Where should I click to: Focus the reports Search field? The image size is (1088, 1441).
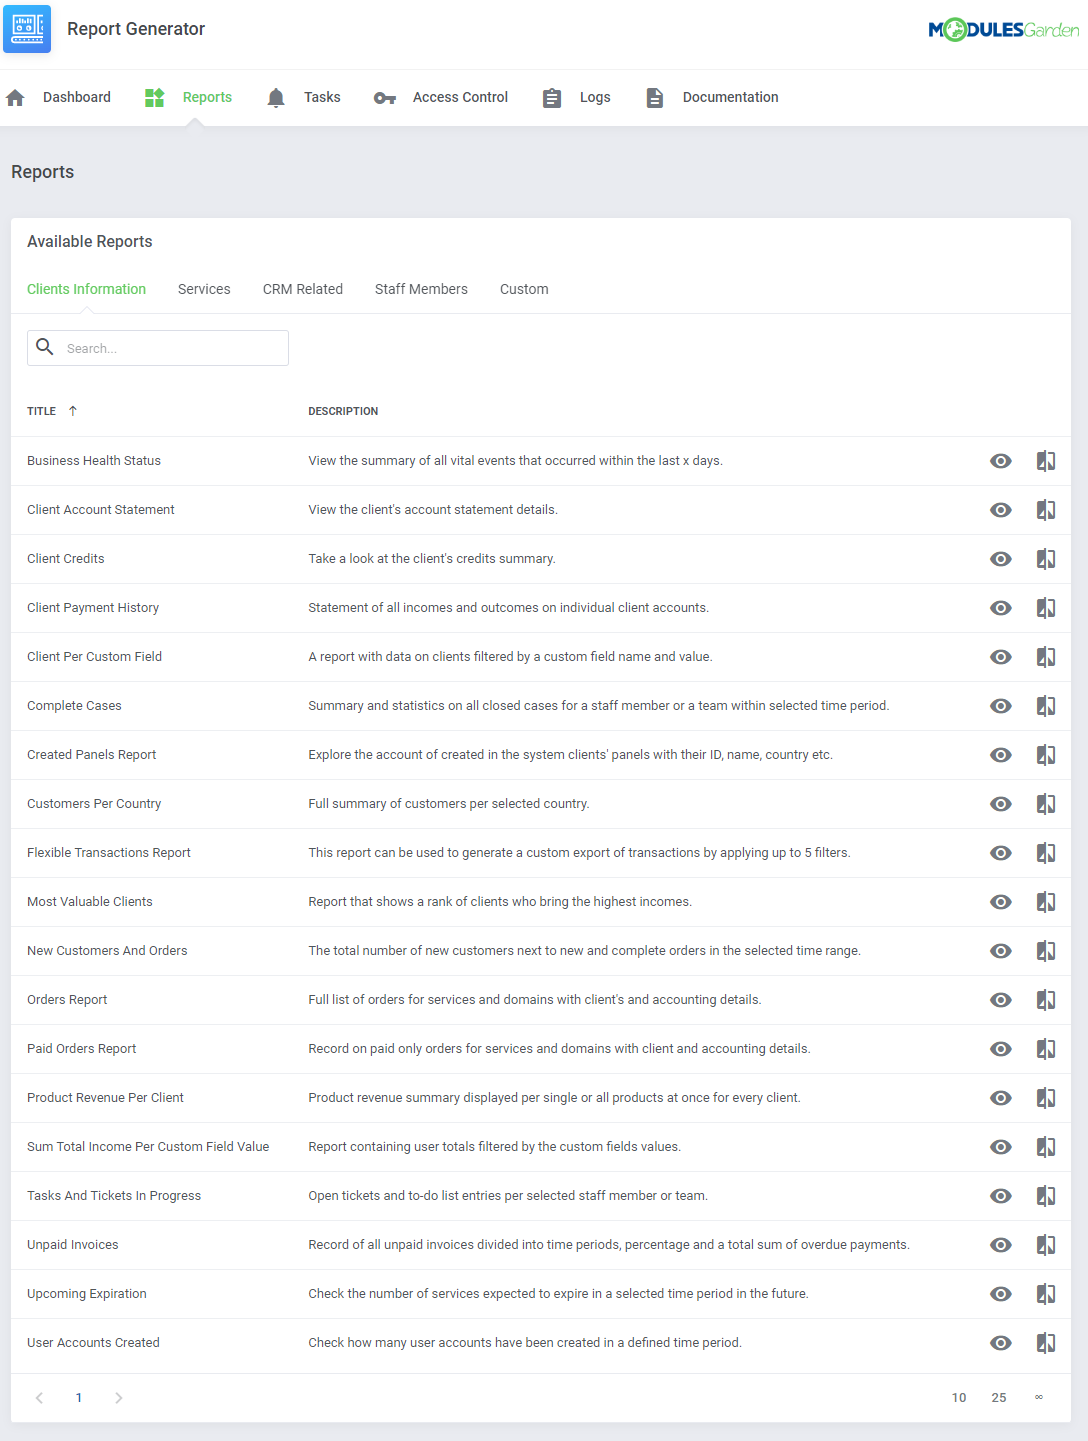coord(158,348)
